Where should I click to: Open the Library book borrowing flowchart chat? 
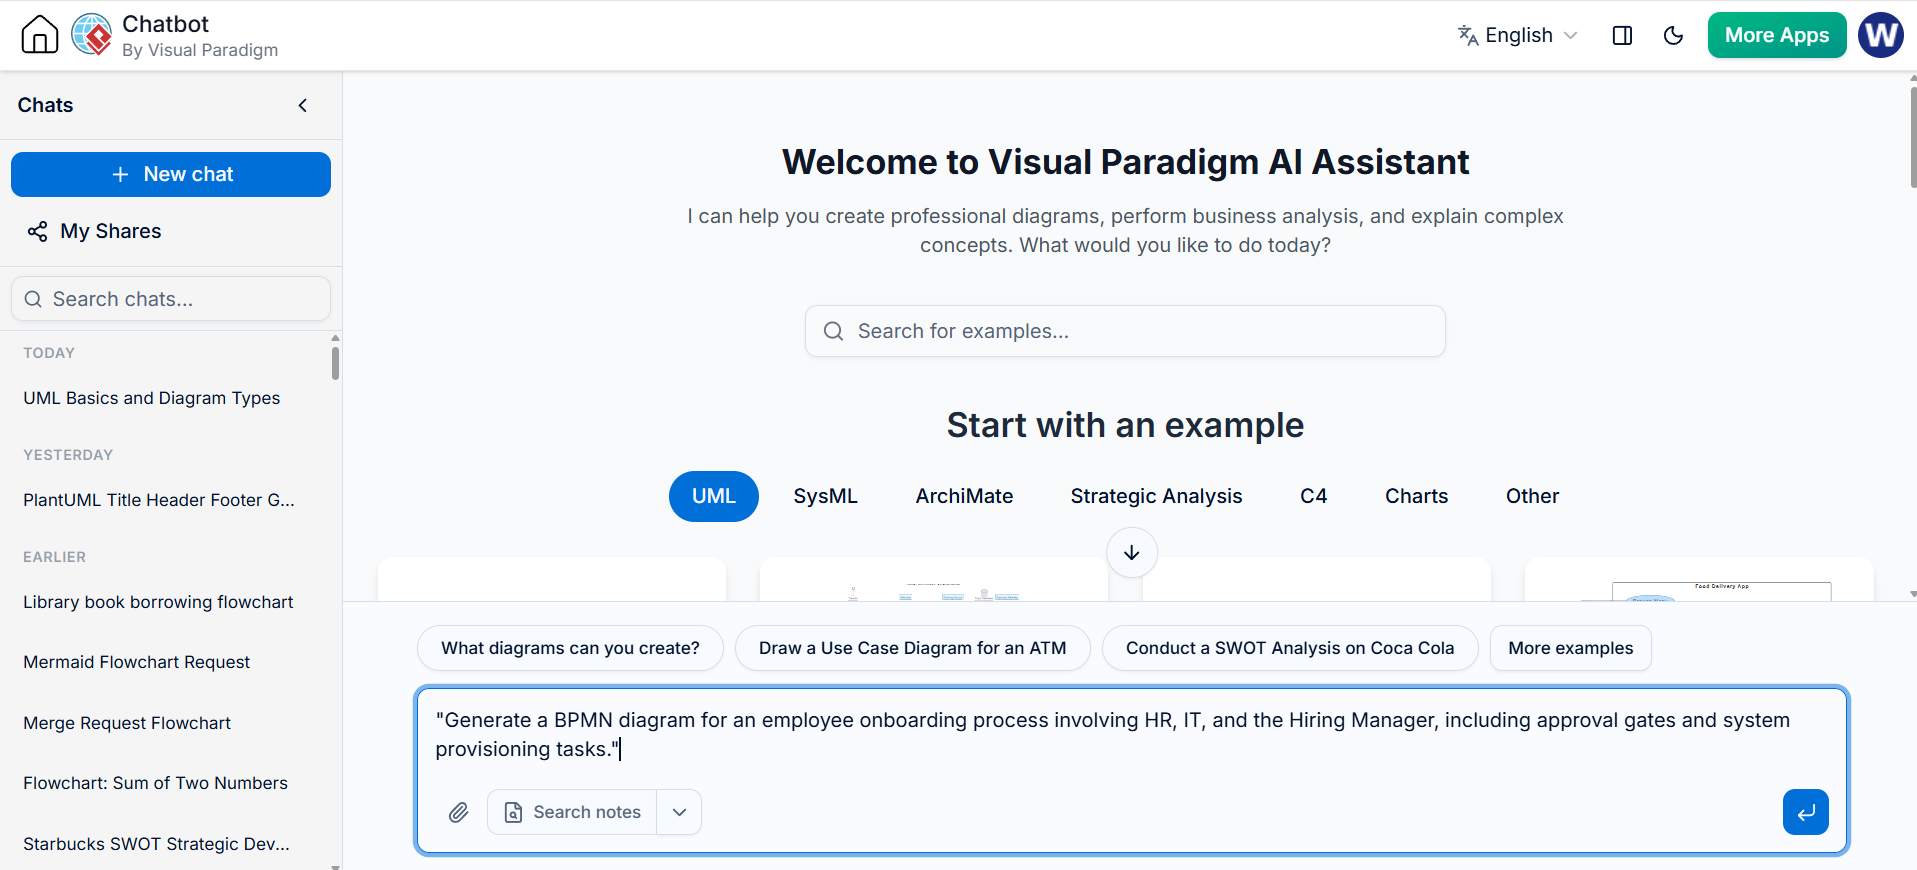click(158, 602)
